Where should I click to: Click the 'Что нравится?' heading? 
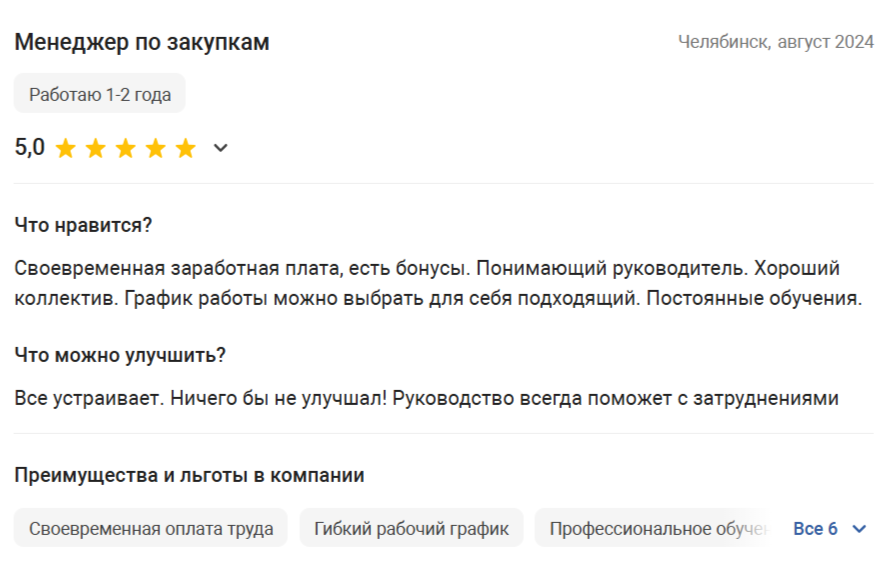(x=83, y=225)
